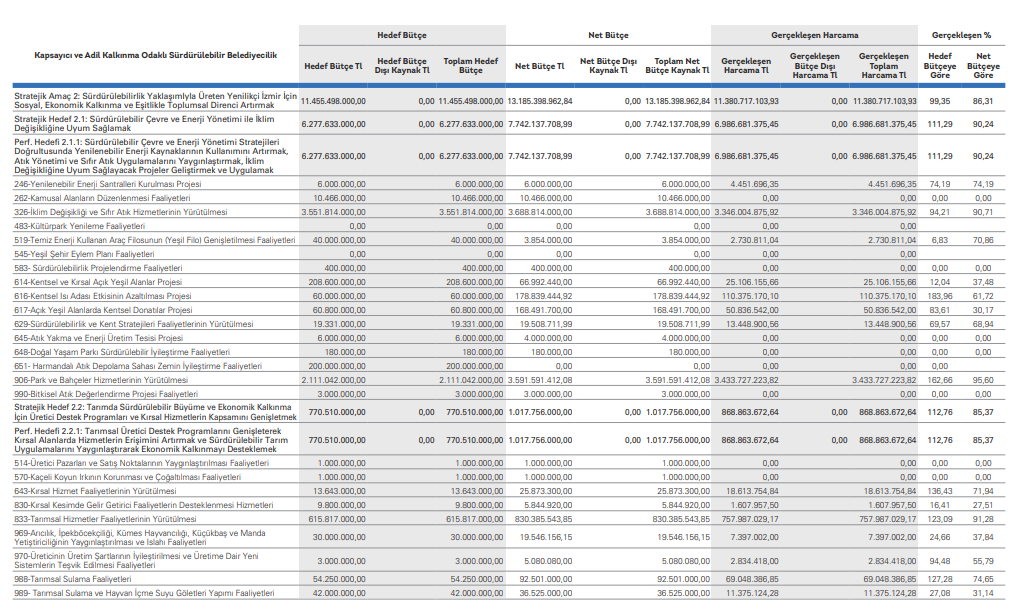This screenshot has width=1018, height=607.
Task: Click the Stratejik Hedef 2.1 row label
Action: click(x=155, y=124)
